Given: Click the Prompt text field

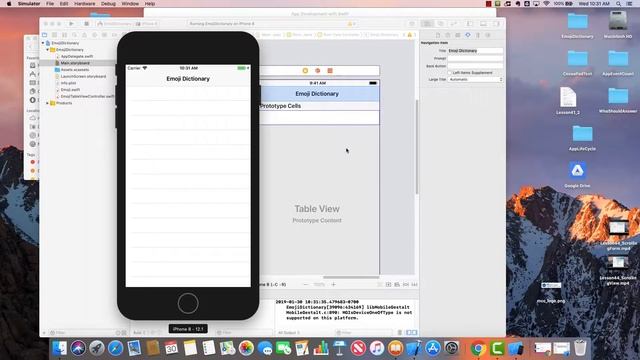Looking at the screenshot, I should (476, 58).
